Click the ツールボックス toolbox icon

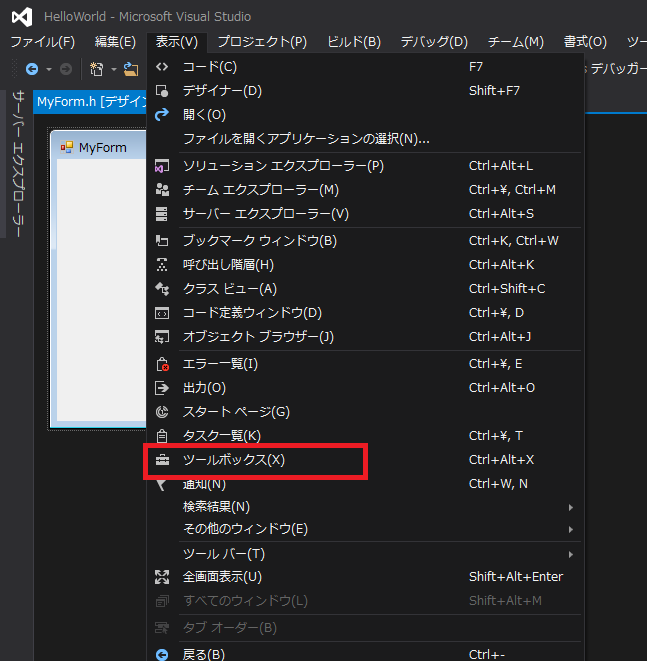(162, 460)
